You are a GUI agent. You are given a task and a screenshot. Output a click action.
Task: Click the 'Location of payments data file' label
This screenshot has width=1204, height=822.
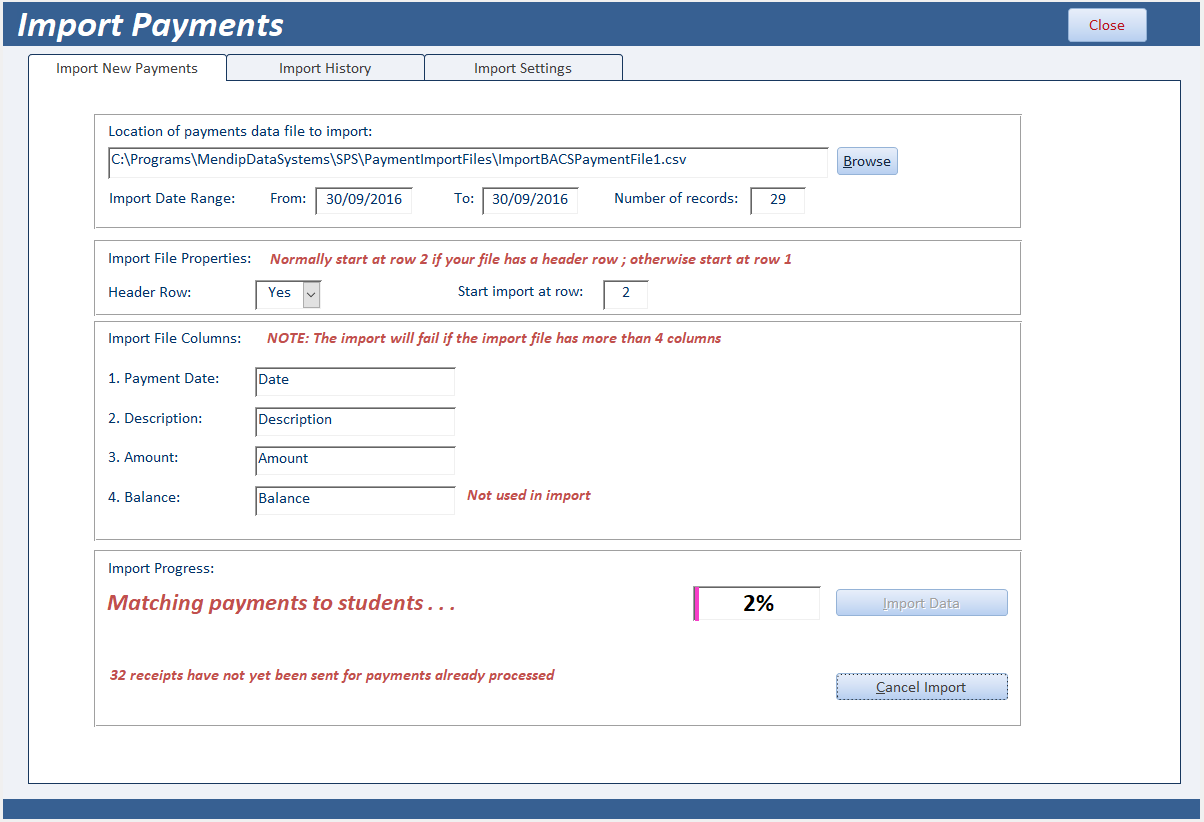240,131
